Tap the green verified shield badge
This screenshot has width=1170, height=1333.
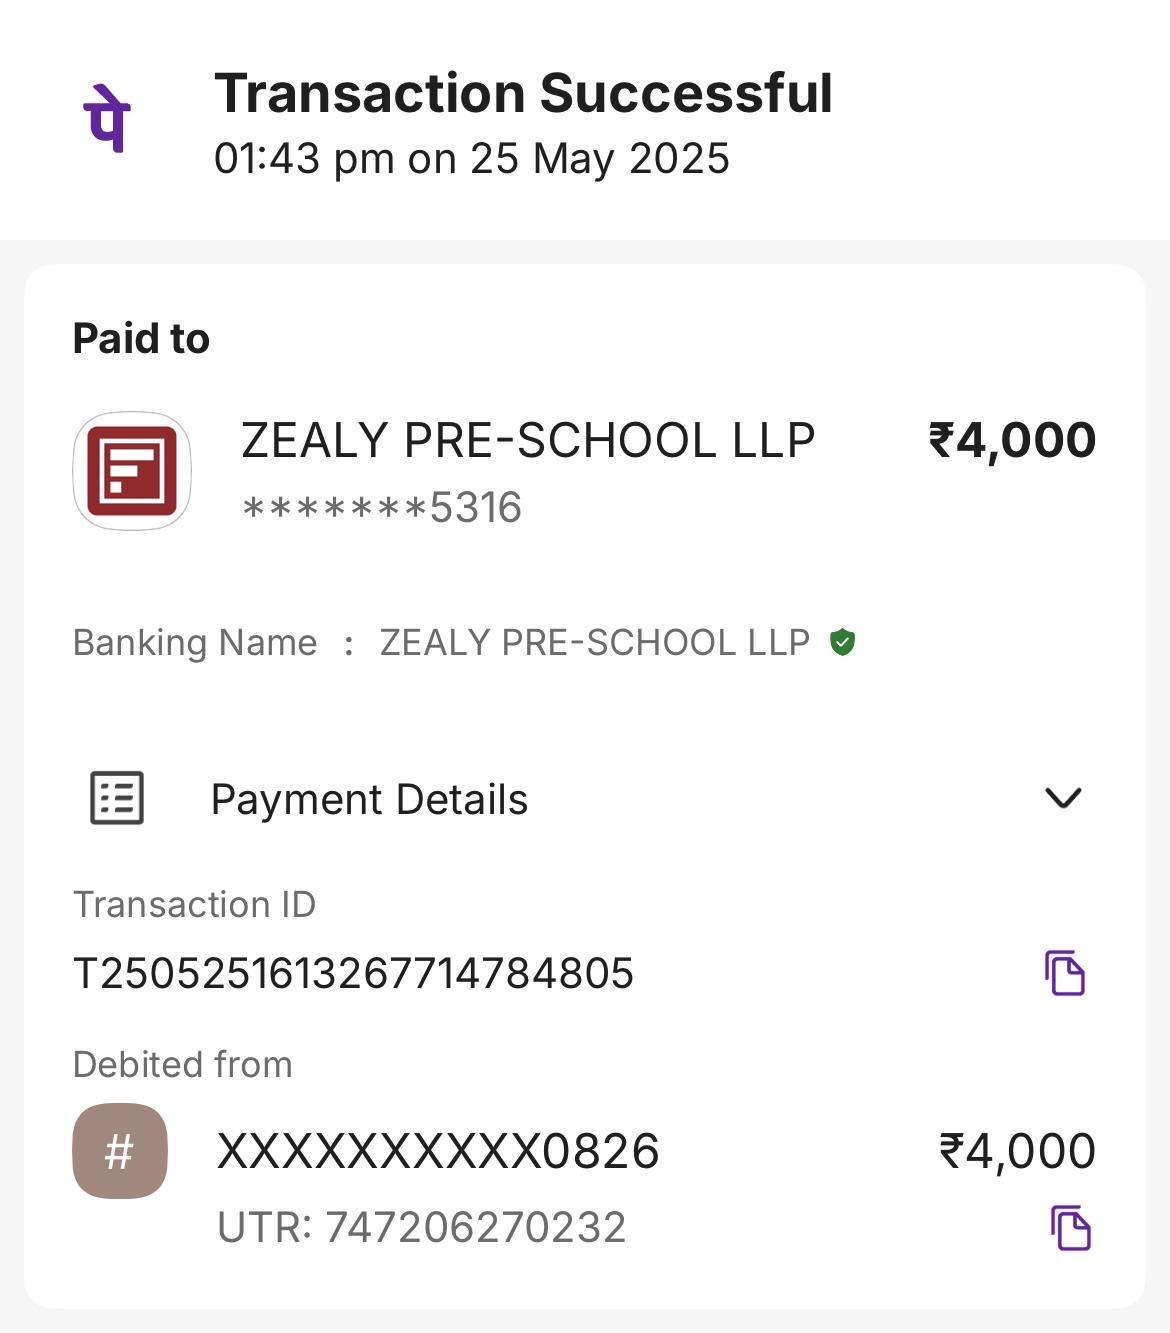click(843, 642)
